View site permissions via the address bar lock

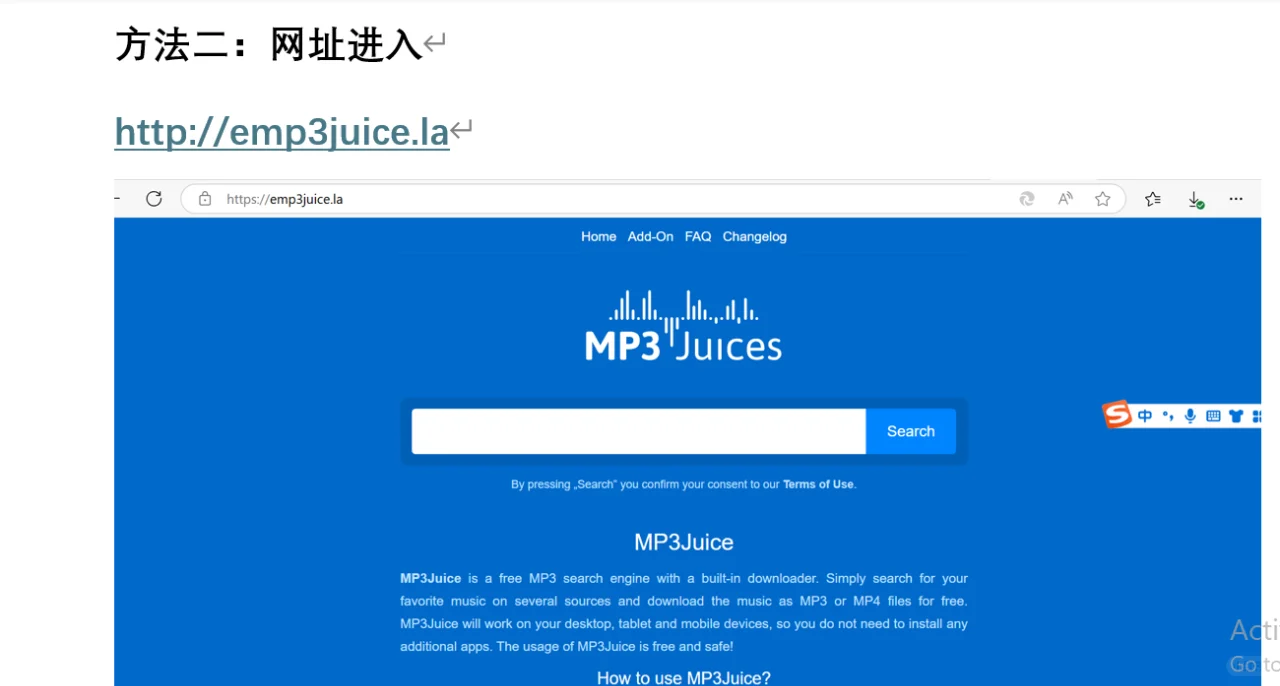coord(205,198)
